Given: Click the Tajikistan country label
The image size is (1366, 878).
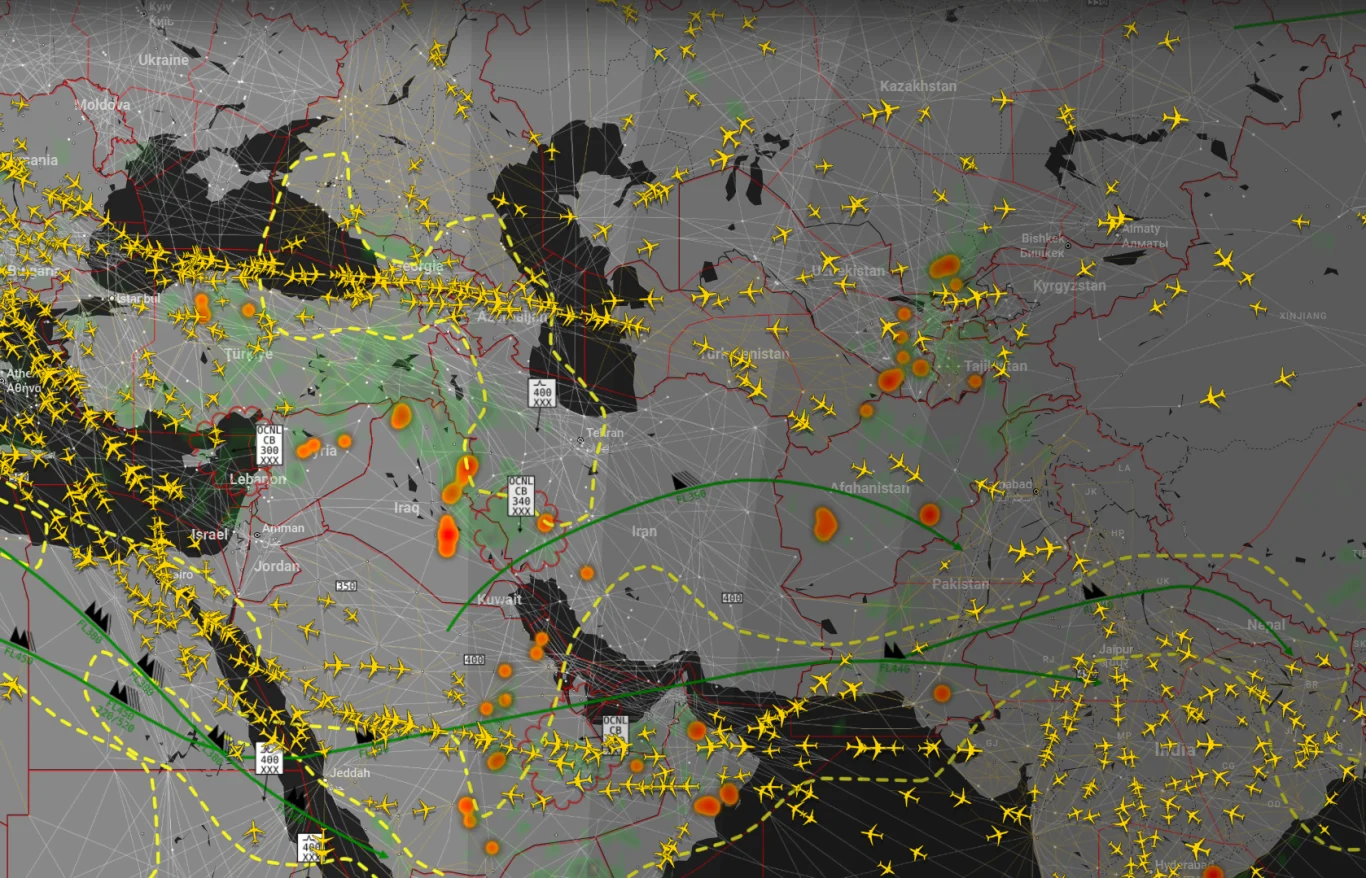Looking at the screenshot, I should point(996,366).
